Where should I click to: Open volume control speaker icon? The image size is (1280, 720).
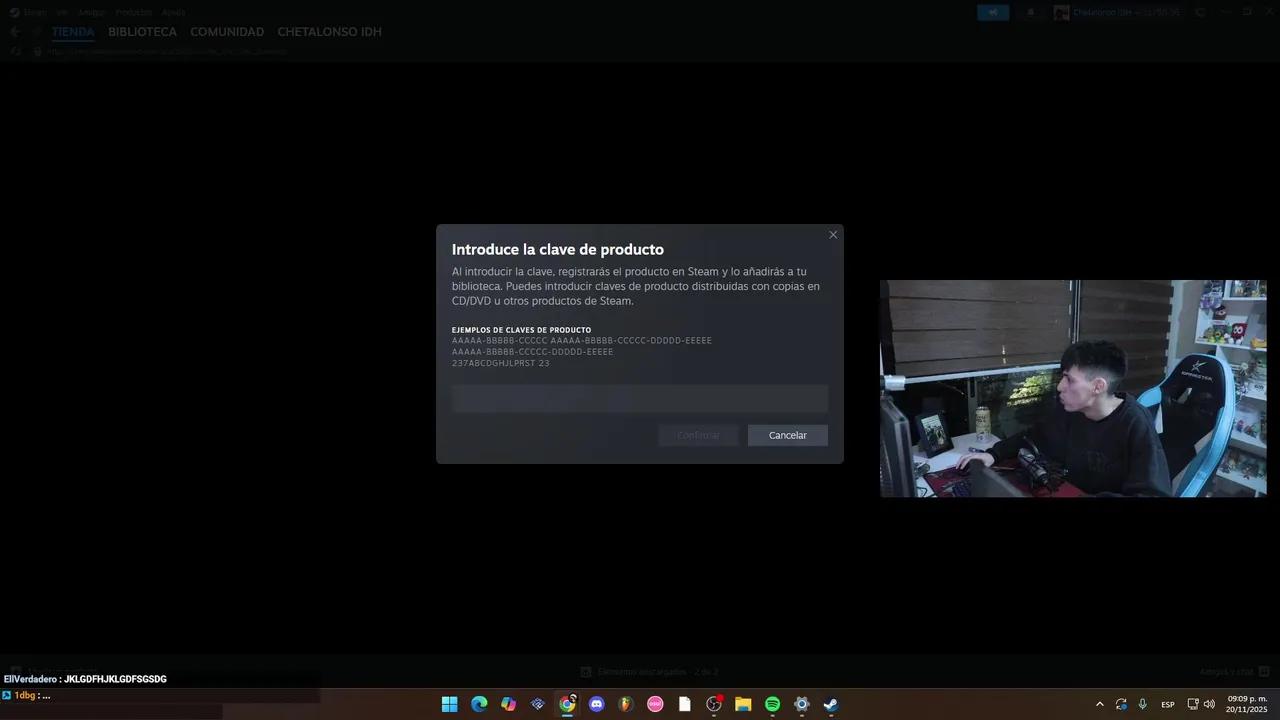(1210, 704)
